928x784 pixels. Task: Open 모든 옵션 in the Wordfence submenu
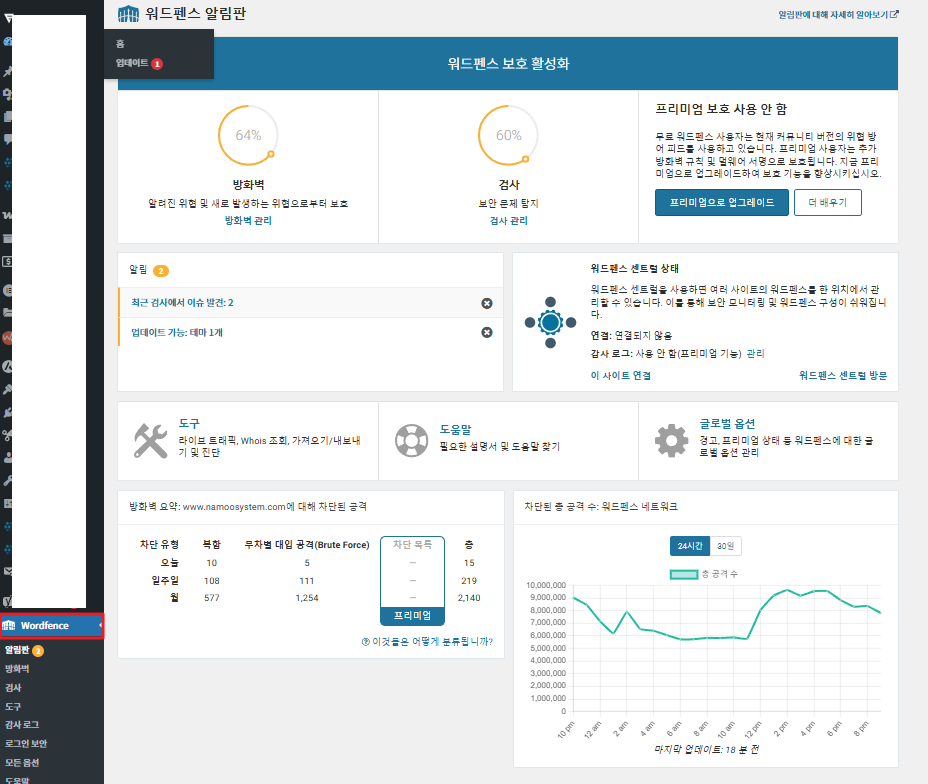(22, 763)
